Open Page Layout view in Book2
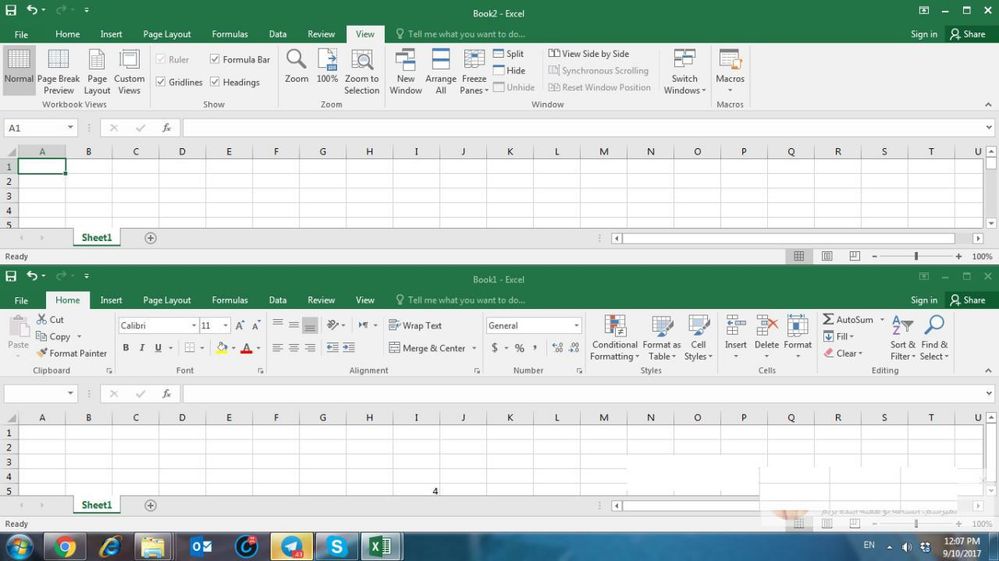 tap(97, 72)
